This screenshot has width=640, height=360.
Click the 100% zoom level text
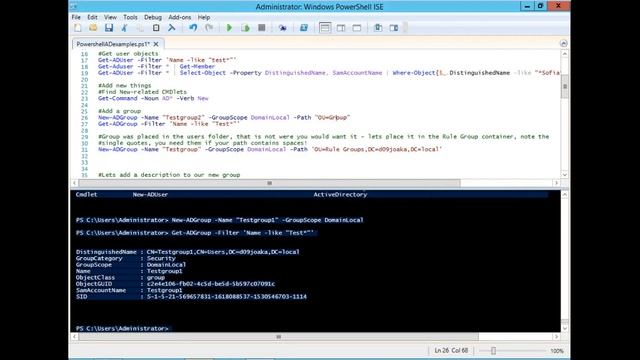click(x=557, y=351)
